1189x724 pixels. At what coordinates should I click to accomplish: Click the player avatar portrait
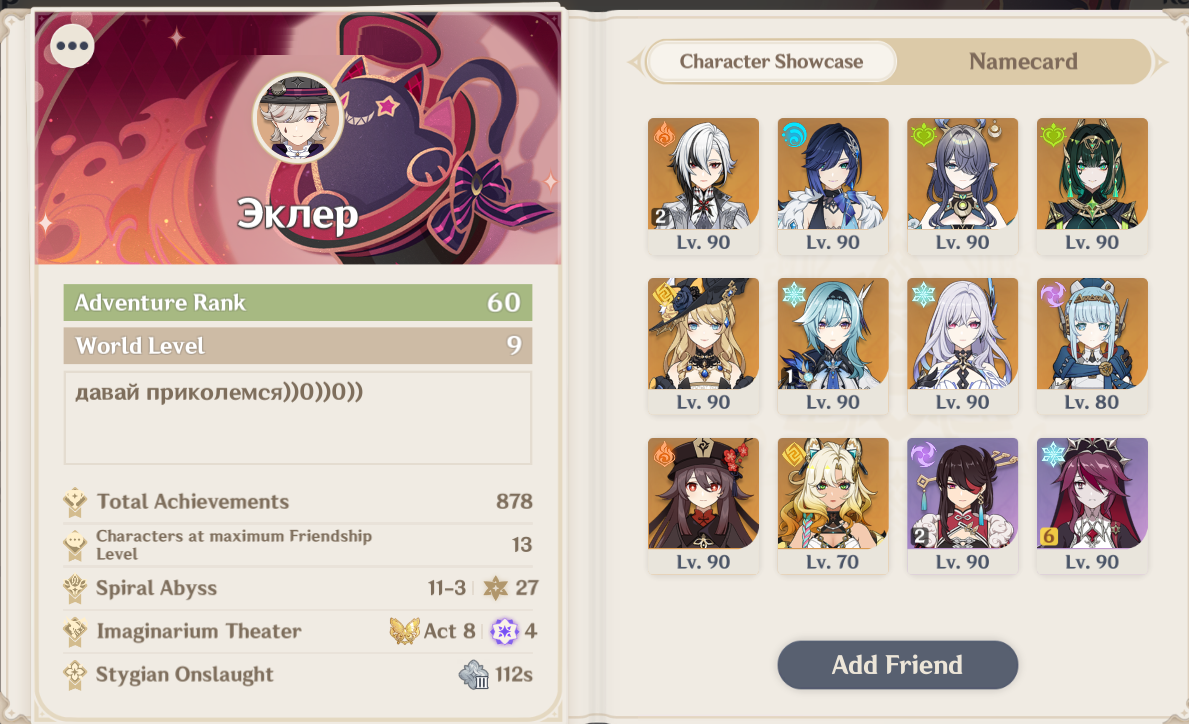coord(297,118)
